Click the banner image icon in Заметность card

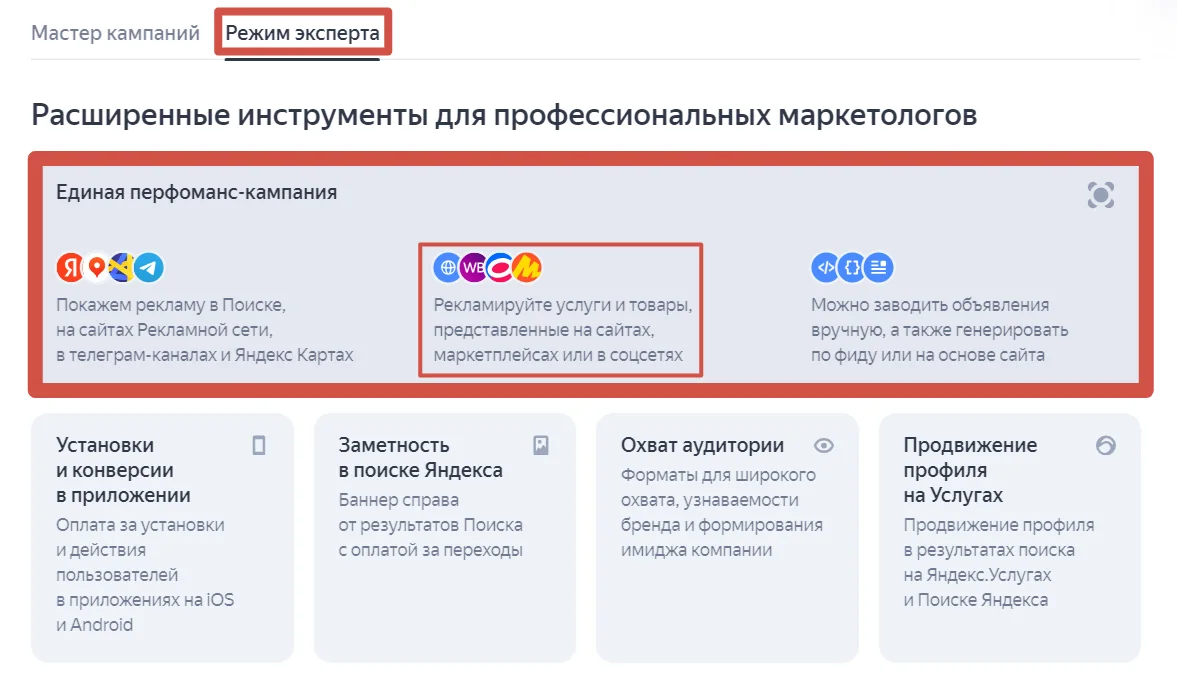coord(540,446)
